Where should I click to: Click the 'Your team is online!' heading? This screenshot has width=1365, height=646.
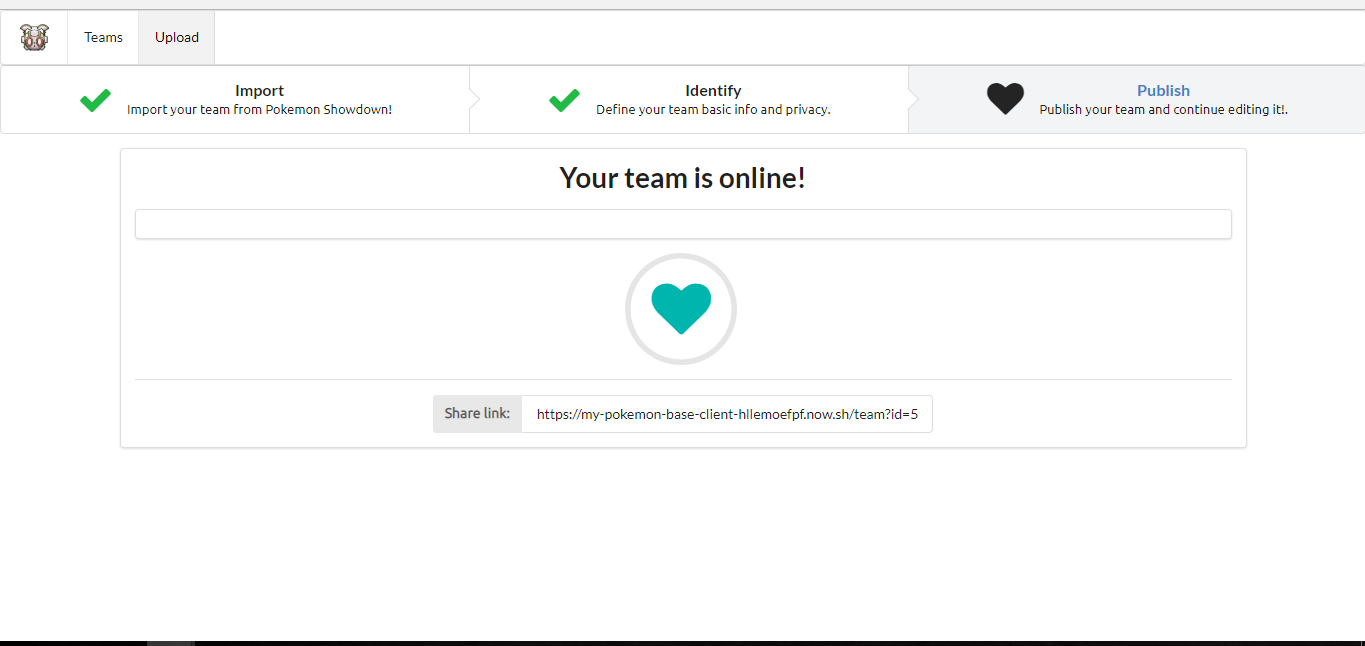click(683, 178)
